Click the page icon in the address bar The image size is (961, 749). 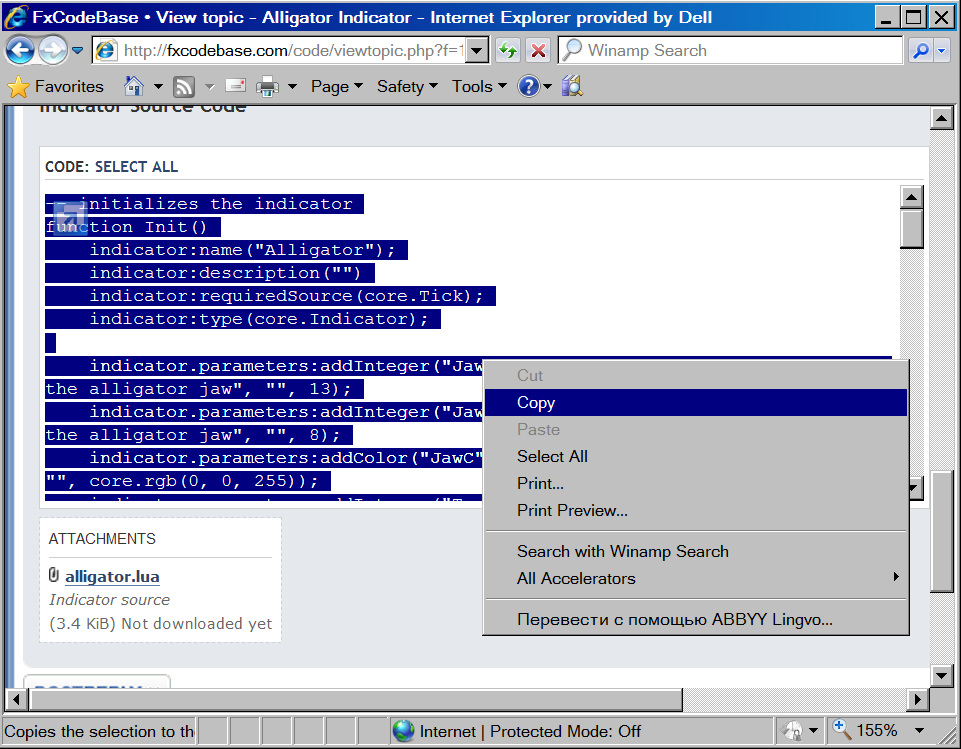[106, 50]
